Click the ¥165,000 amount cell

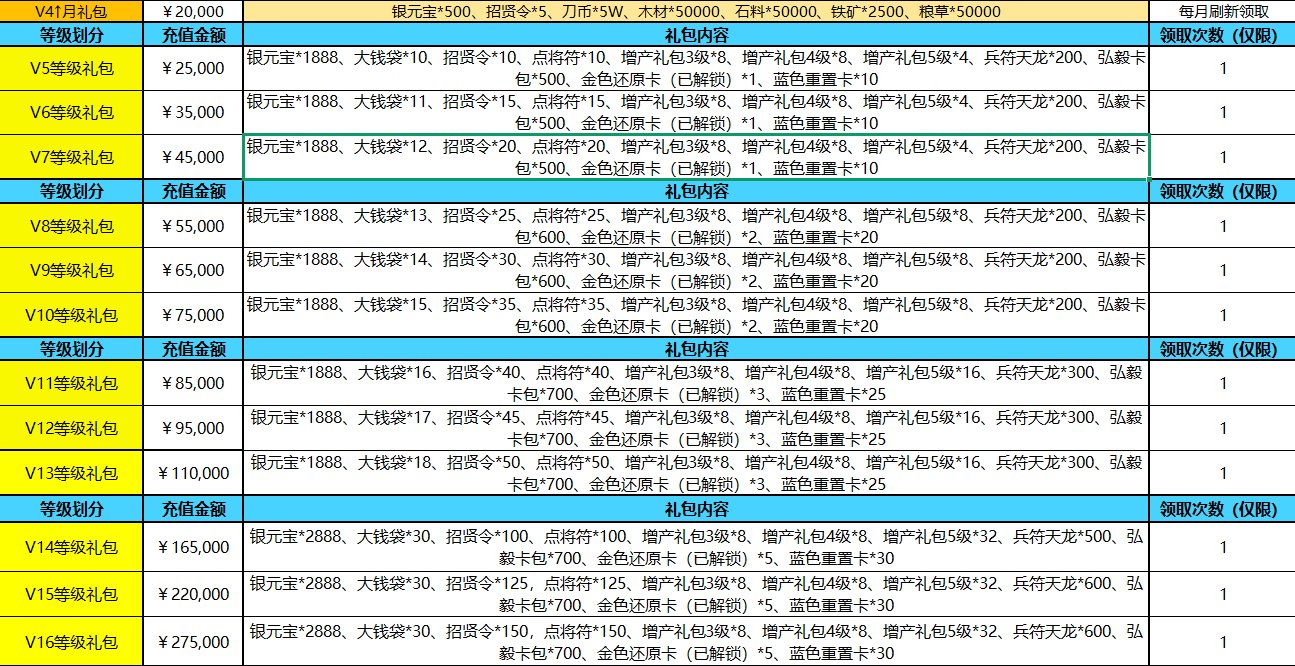(x=193, y=547)
